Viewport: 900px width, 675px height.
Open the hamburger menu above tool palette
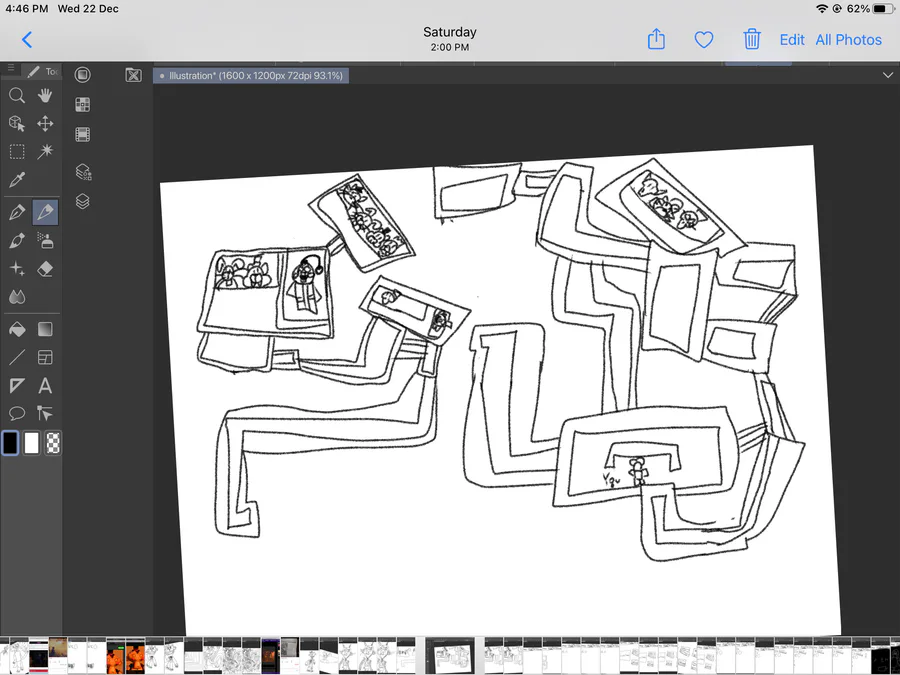[10, 68]
